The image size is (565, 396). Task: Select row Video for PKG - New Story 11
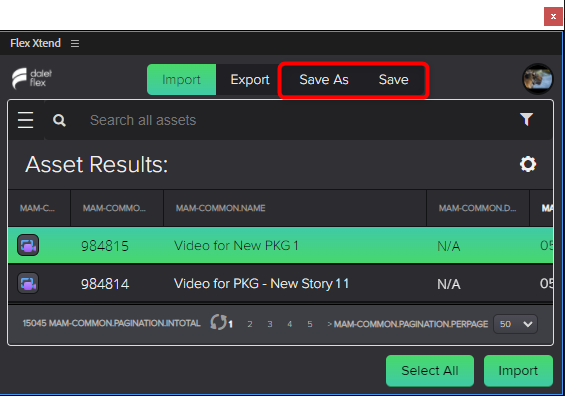coord(280,284)
